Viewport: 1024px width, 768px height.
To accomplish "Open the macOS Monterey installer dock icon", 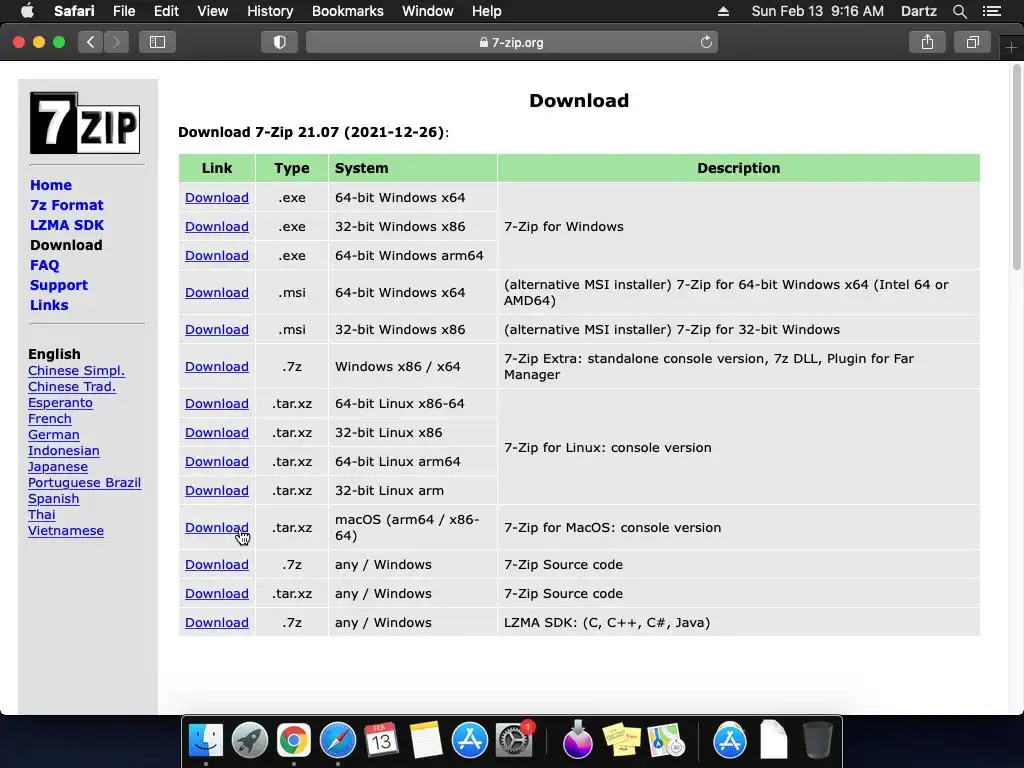I will click(x=577, y=740).
